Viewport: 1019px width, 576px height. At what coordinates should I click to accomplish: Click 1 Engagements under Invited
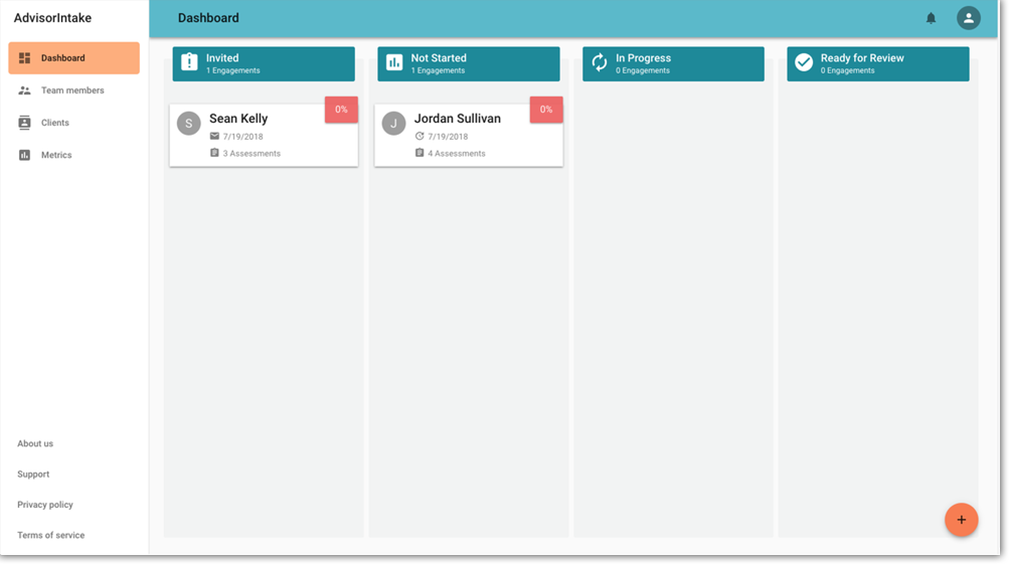pos(233,70)
